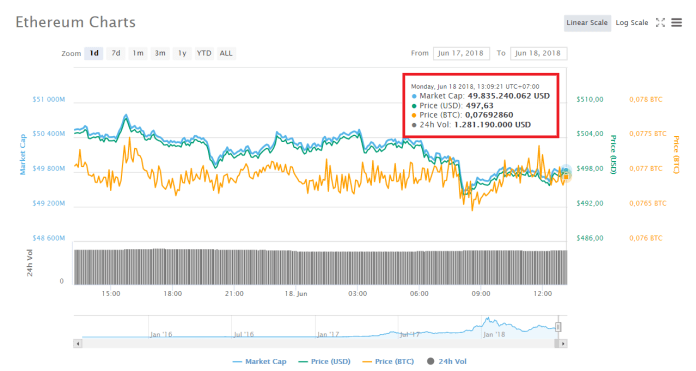Show ALL historical data range
Screen dimensions: 696x371
pos(226,53)
